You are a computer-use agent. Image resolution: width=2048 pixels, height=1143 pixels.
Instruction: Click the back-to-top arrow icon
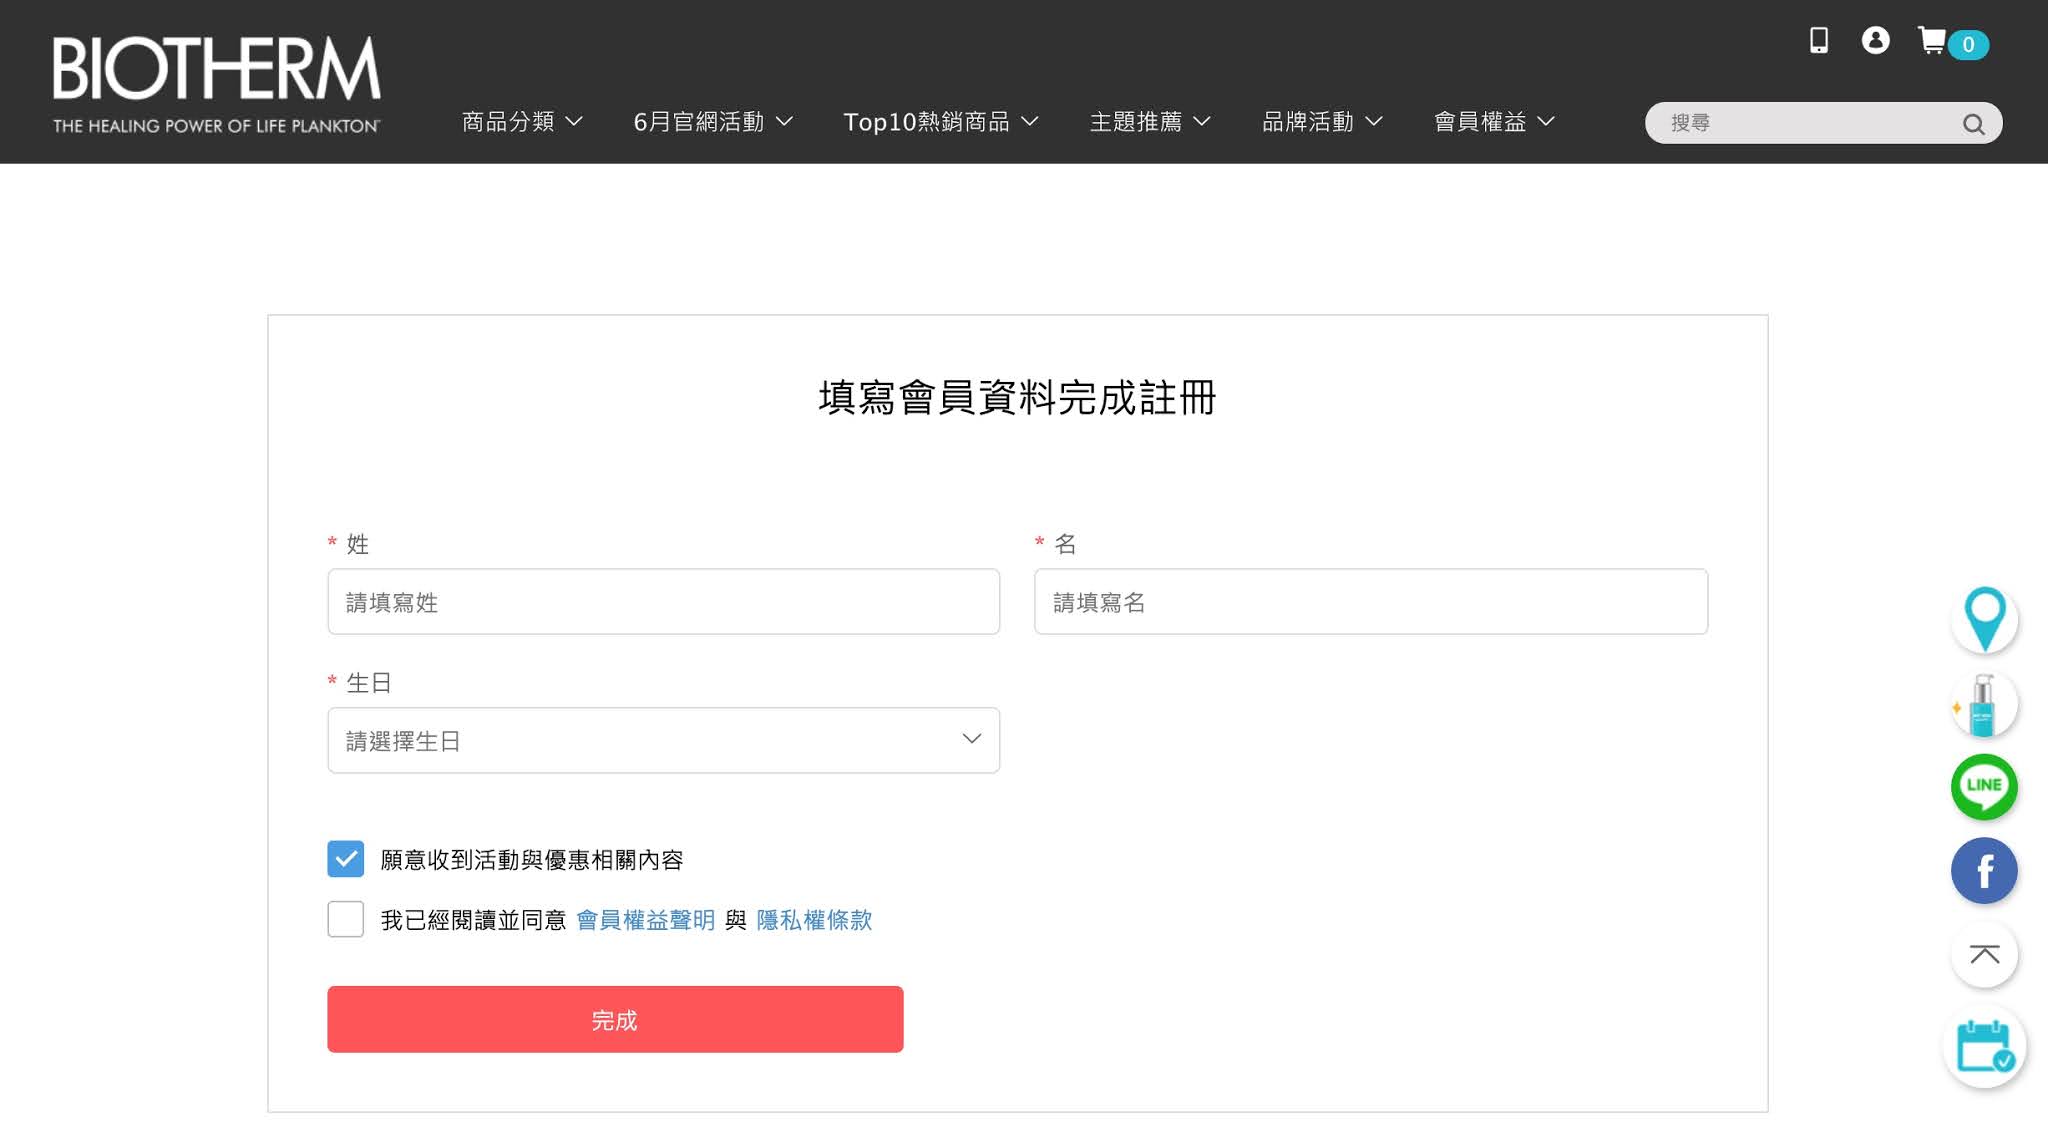(1984, 955)
